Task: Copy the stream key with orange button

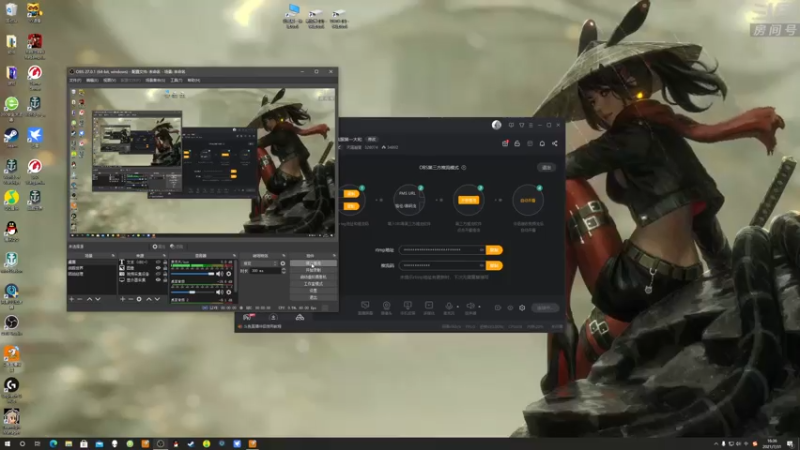Action: point(494,265)
